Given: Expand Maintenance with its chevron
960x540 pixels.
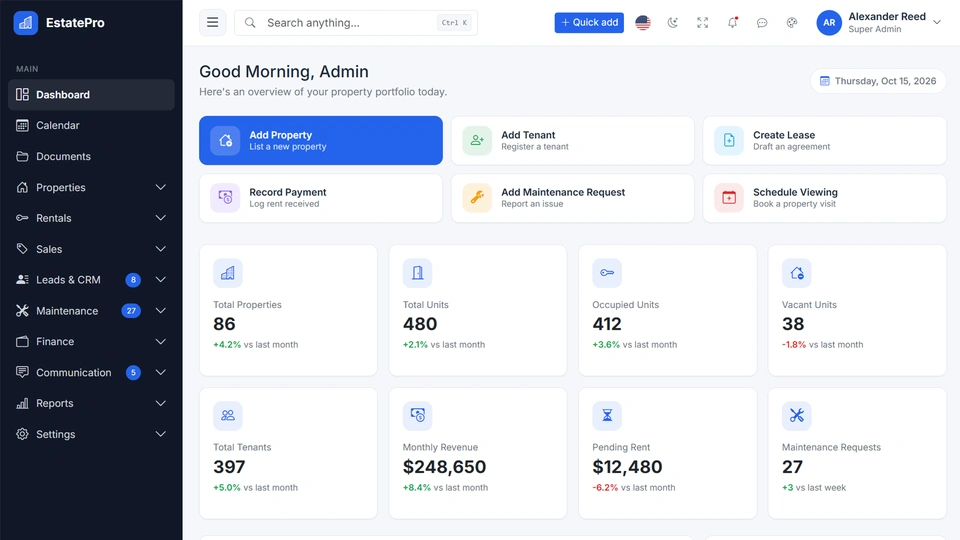Looking at the screenshot, I should (x=160, y=311).
